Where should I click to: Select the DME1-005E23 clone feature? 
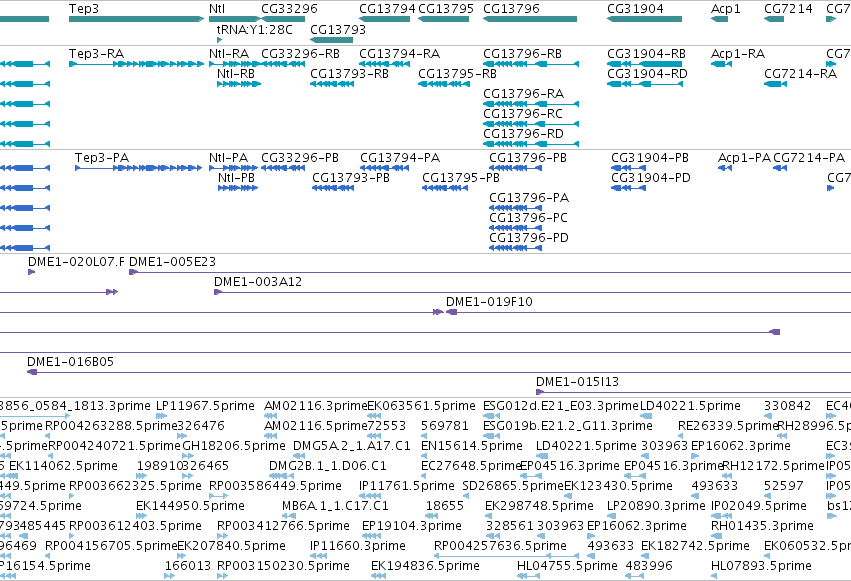490,272
